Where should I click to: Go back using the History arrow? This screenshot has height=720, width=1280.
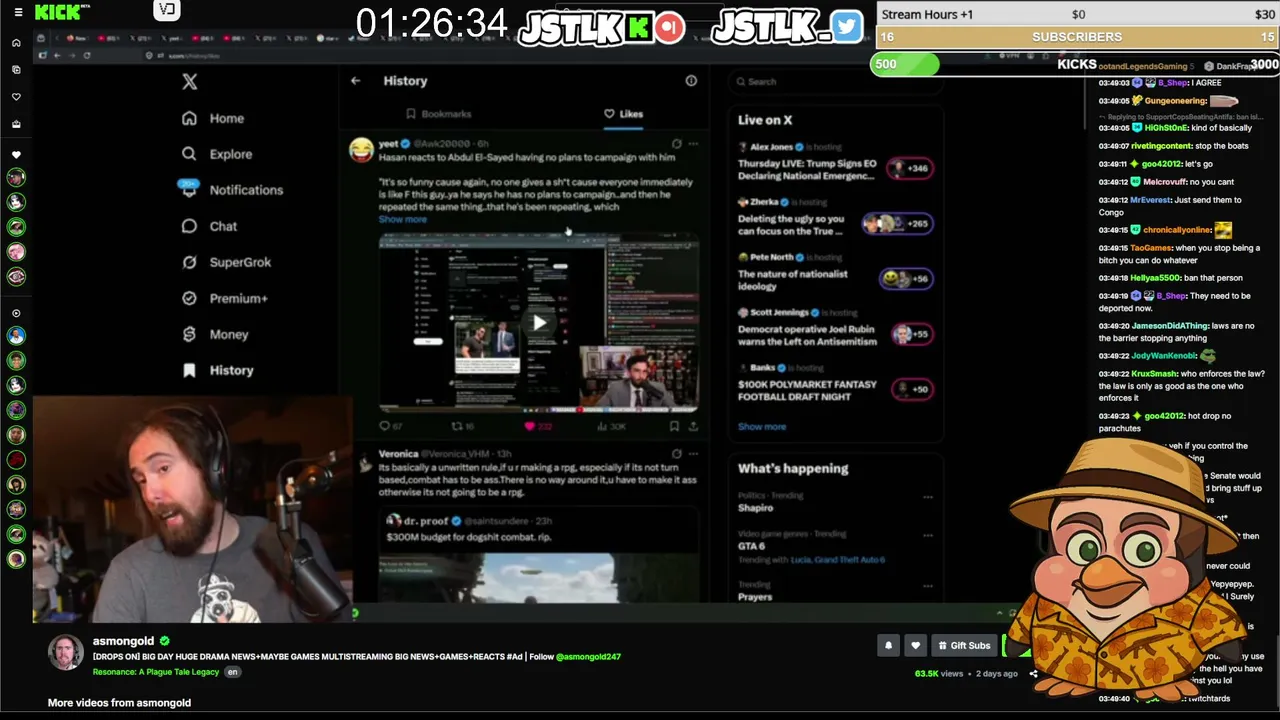[x=355, y=81]
